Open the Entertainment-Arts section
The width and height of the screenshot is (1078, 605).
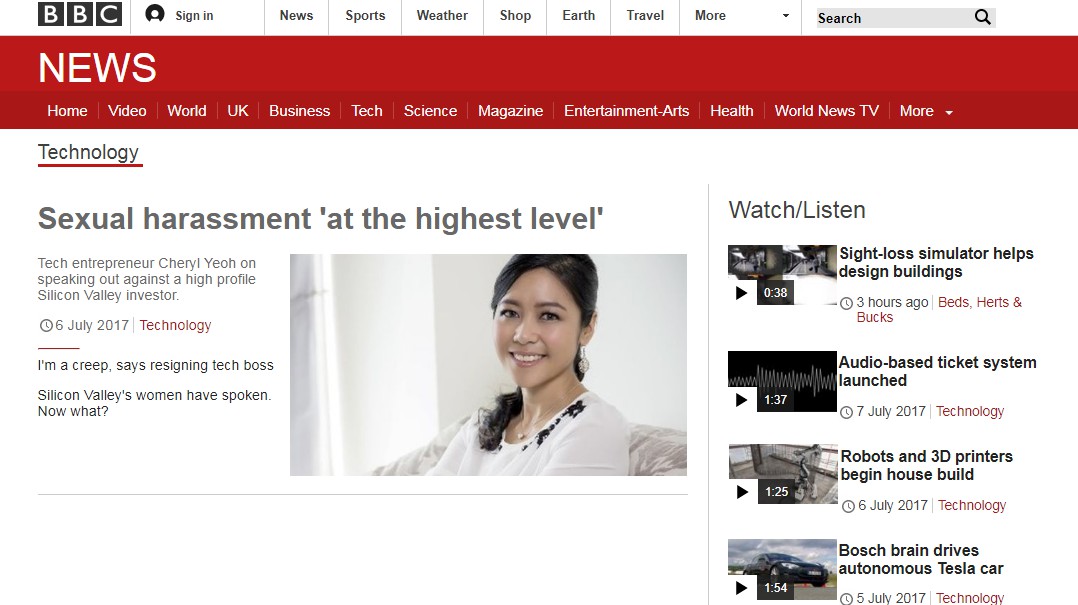[626, 111]
